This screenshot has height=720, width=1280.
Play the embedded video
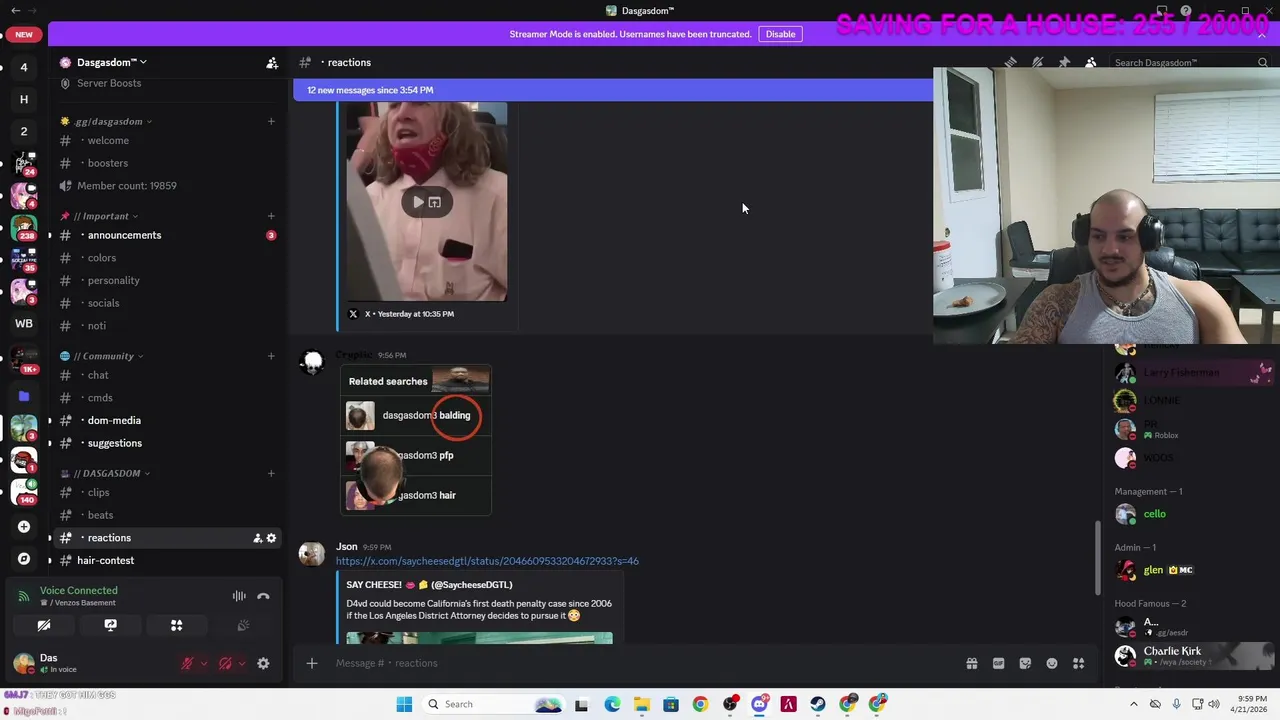418,202
